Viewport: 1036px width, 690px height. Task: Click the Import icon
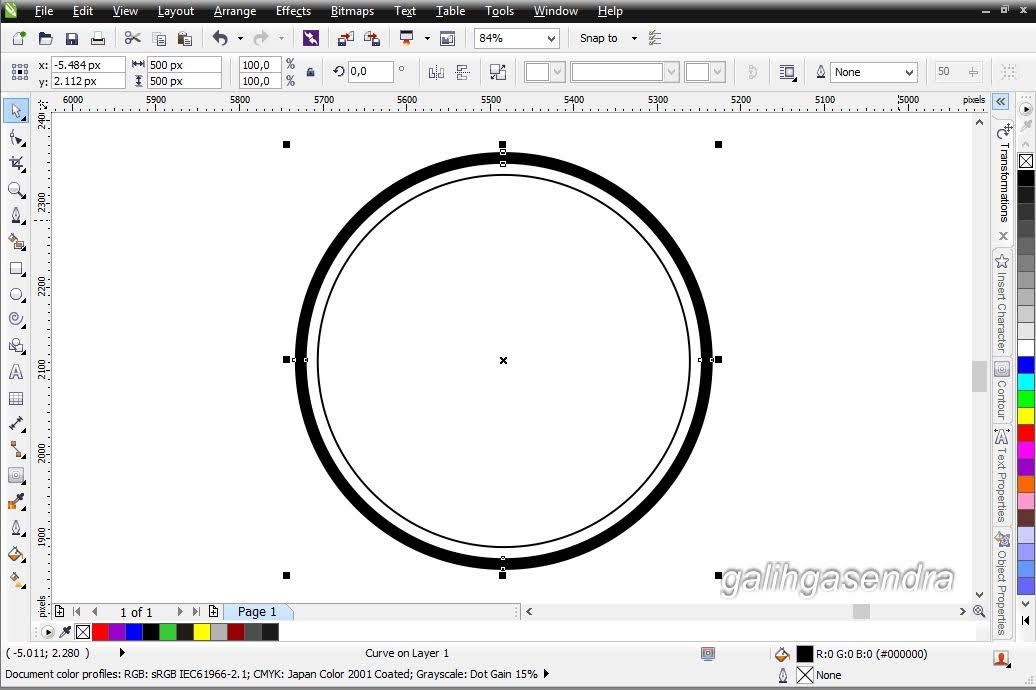tap(346, 38)
